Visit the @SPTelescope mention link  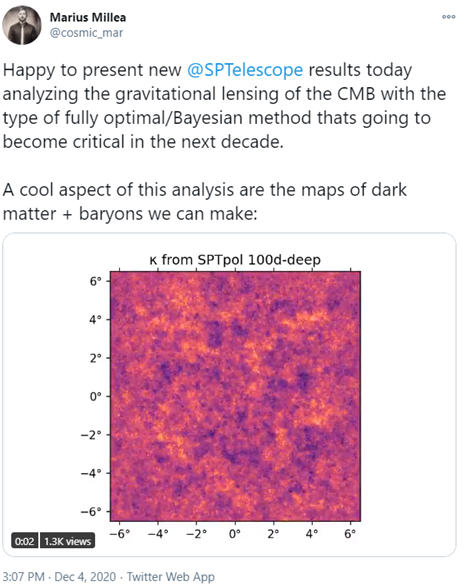click(245, 70)
